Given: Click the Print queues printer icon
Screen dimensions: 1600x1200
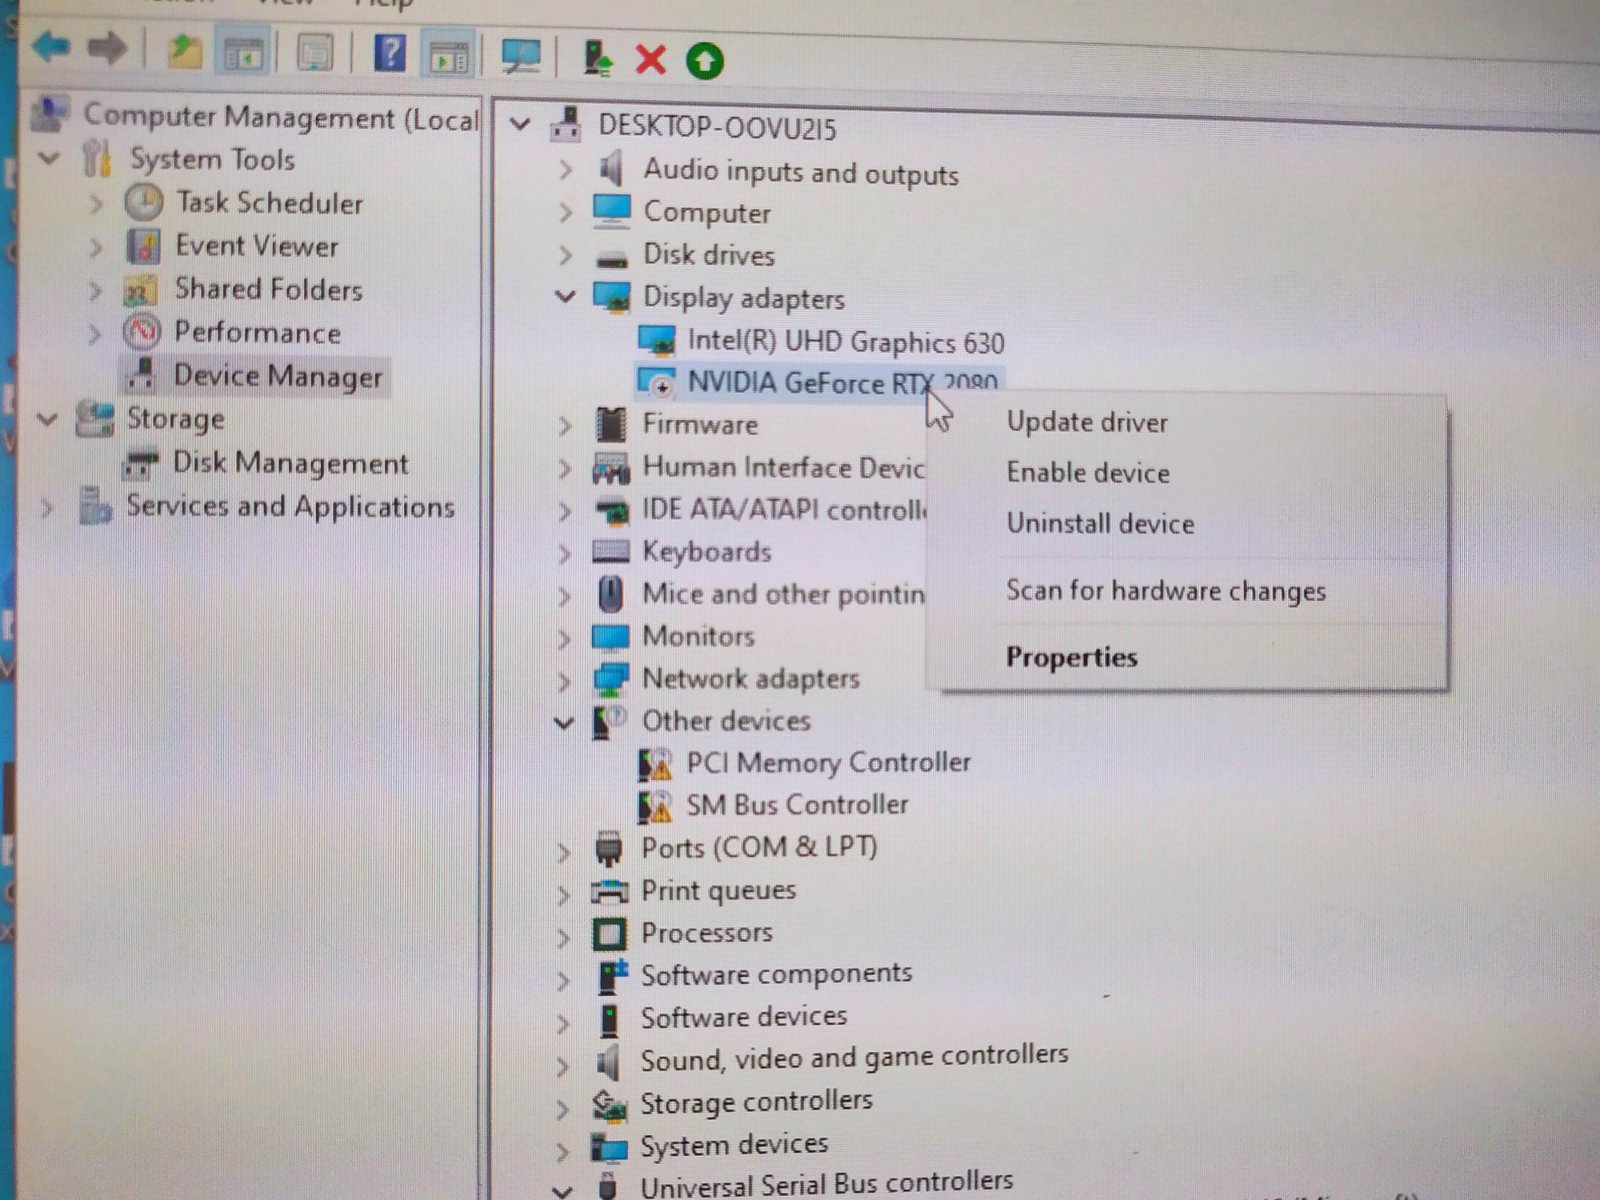Looking at the screenshot, I should [x=609, y=891].
